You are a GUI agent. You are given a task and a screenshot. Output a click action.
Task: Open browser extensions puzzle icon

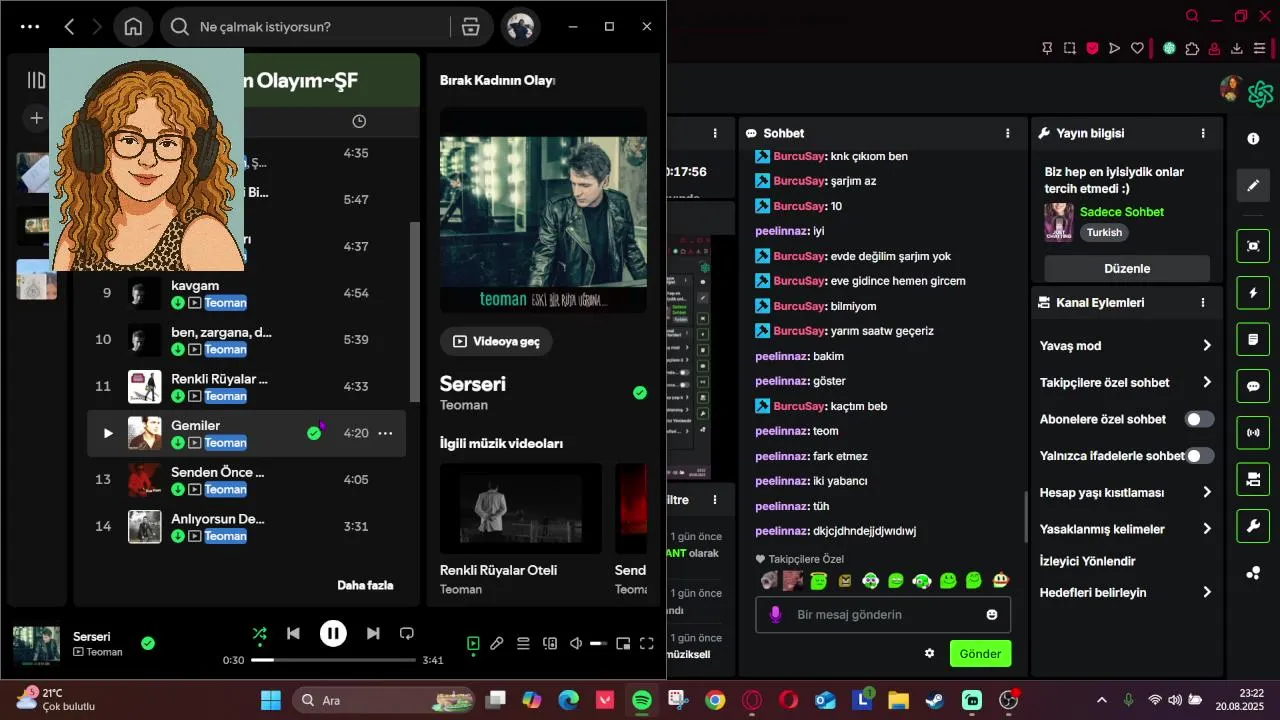(1192, 48)
